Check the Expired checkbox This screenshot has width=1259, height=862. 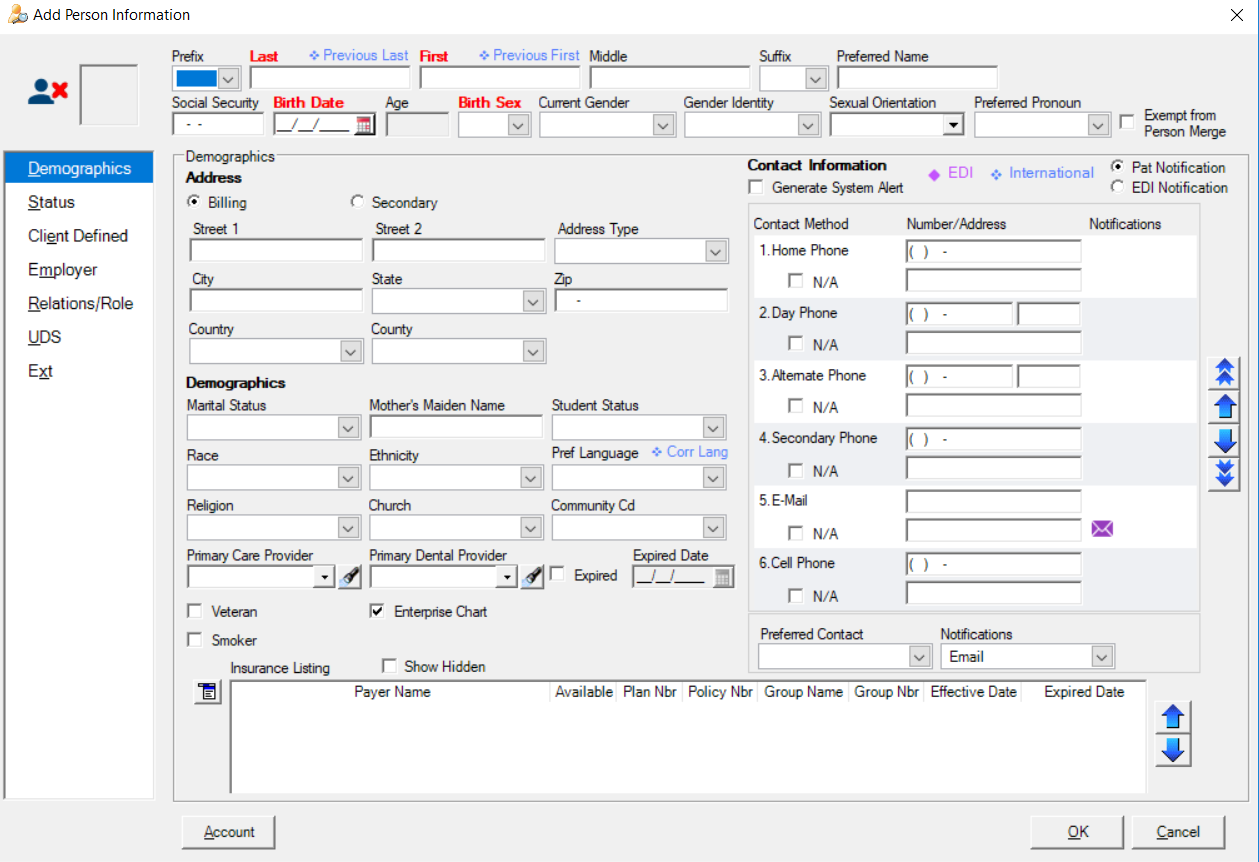[x=557, y=575]
